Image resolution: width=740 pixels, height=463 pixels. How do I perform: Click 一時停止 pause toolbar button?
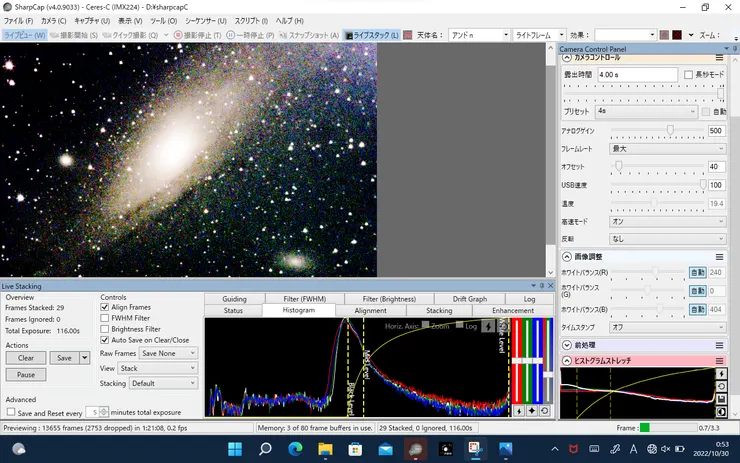pos(250,35)
